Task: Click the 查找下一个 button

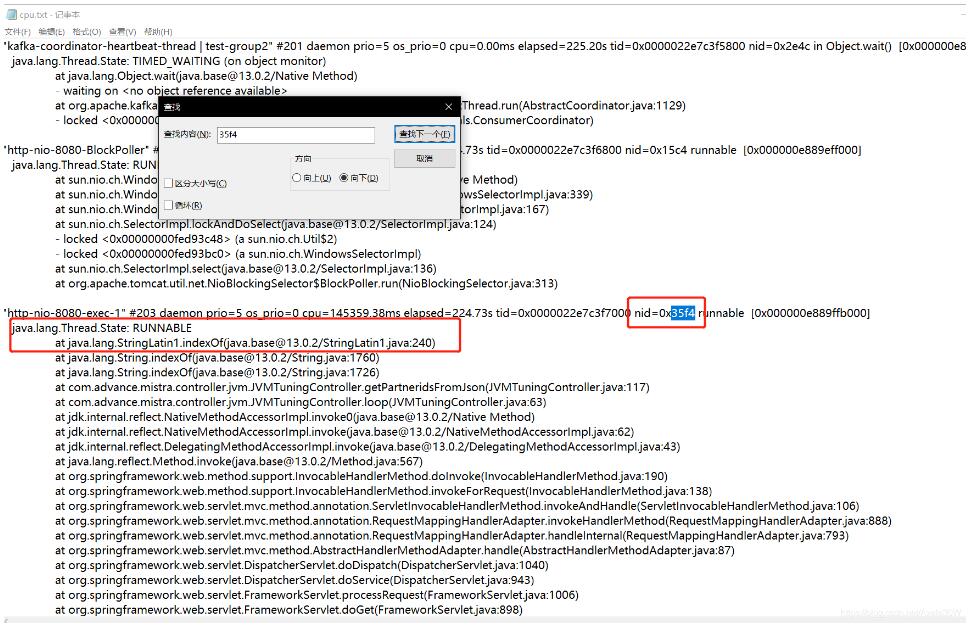Action: pyautogui.click(x=424, y=134)
